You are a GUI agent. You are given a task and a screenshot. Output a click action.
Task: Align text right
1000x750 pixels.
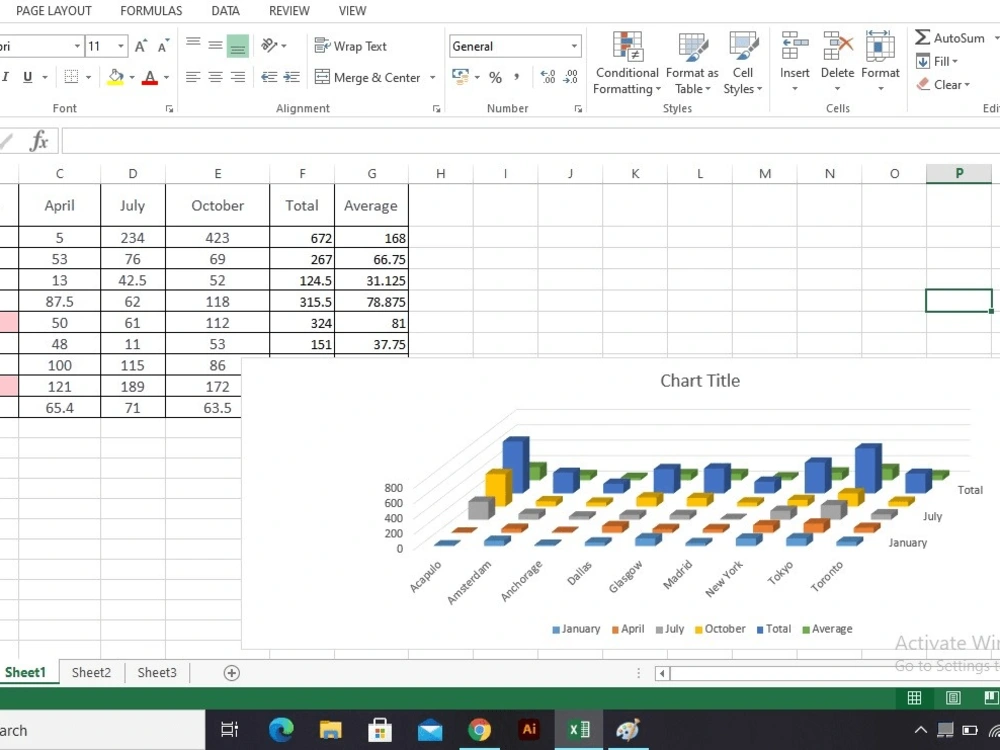(x=238, y=77)
